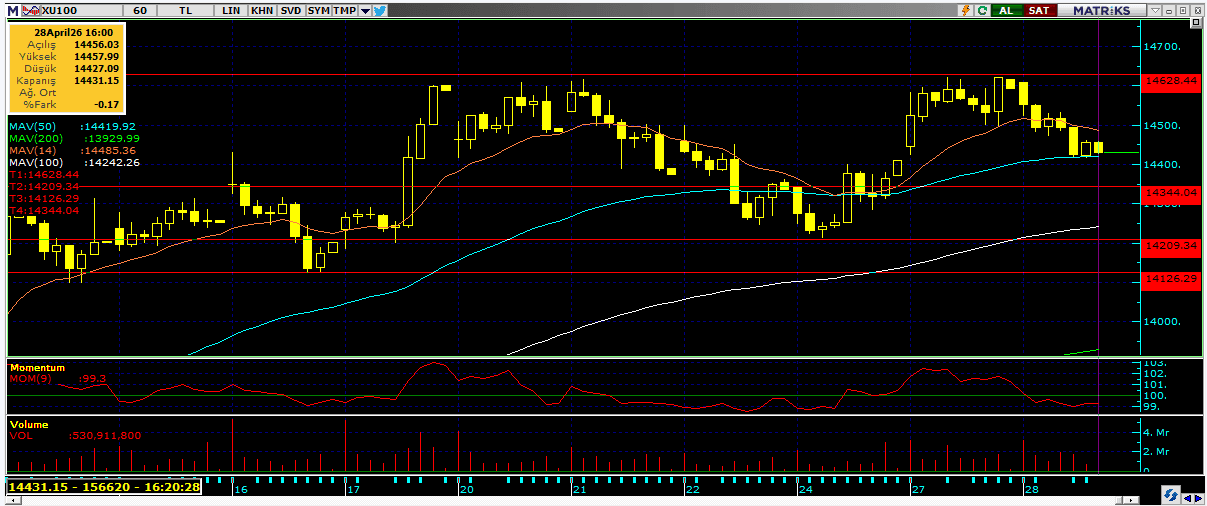Toggle the LIN scale mode
The height and width of the screenshot is (506, 1207).
tap(232, 10)
